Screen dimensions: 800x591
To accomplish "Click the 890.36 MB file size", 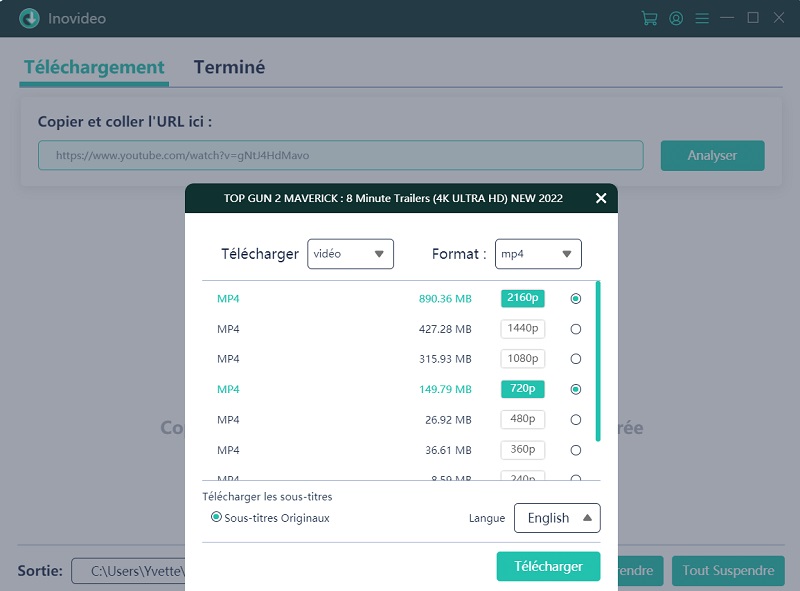I will point(445,299).
